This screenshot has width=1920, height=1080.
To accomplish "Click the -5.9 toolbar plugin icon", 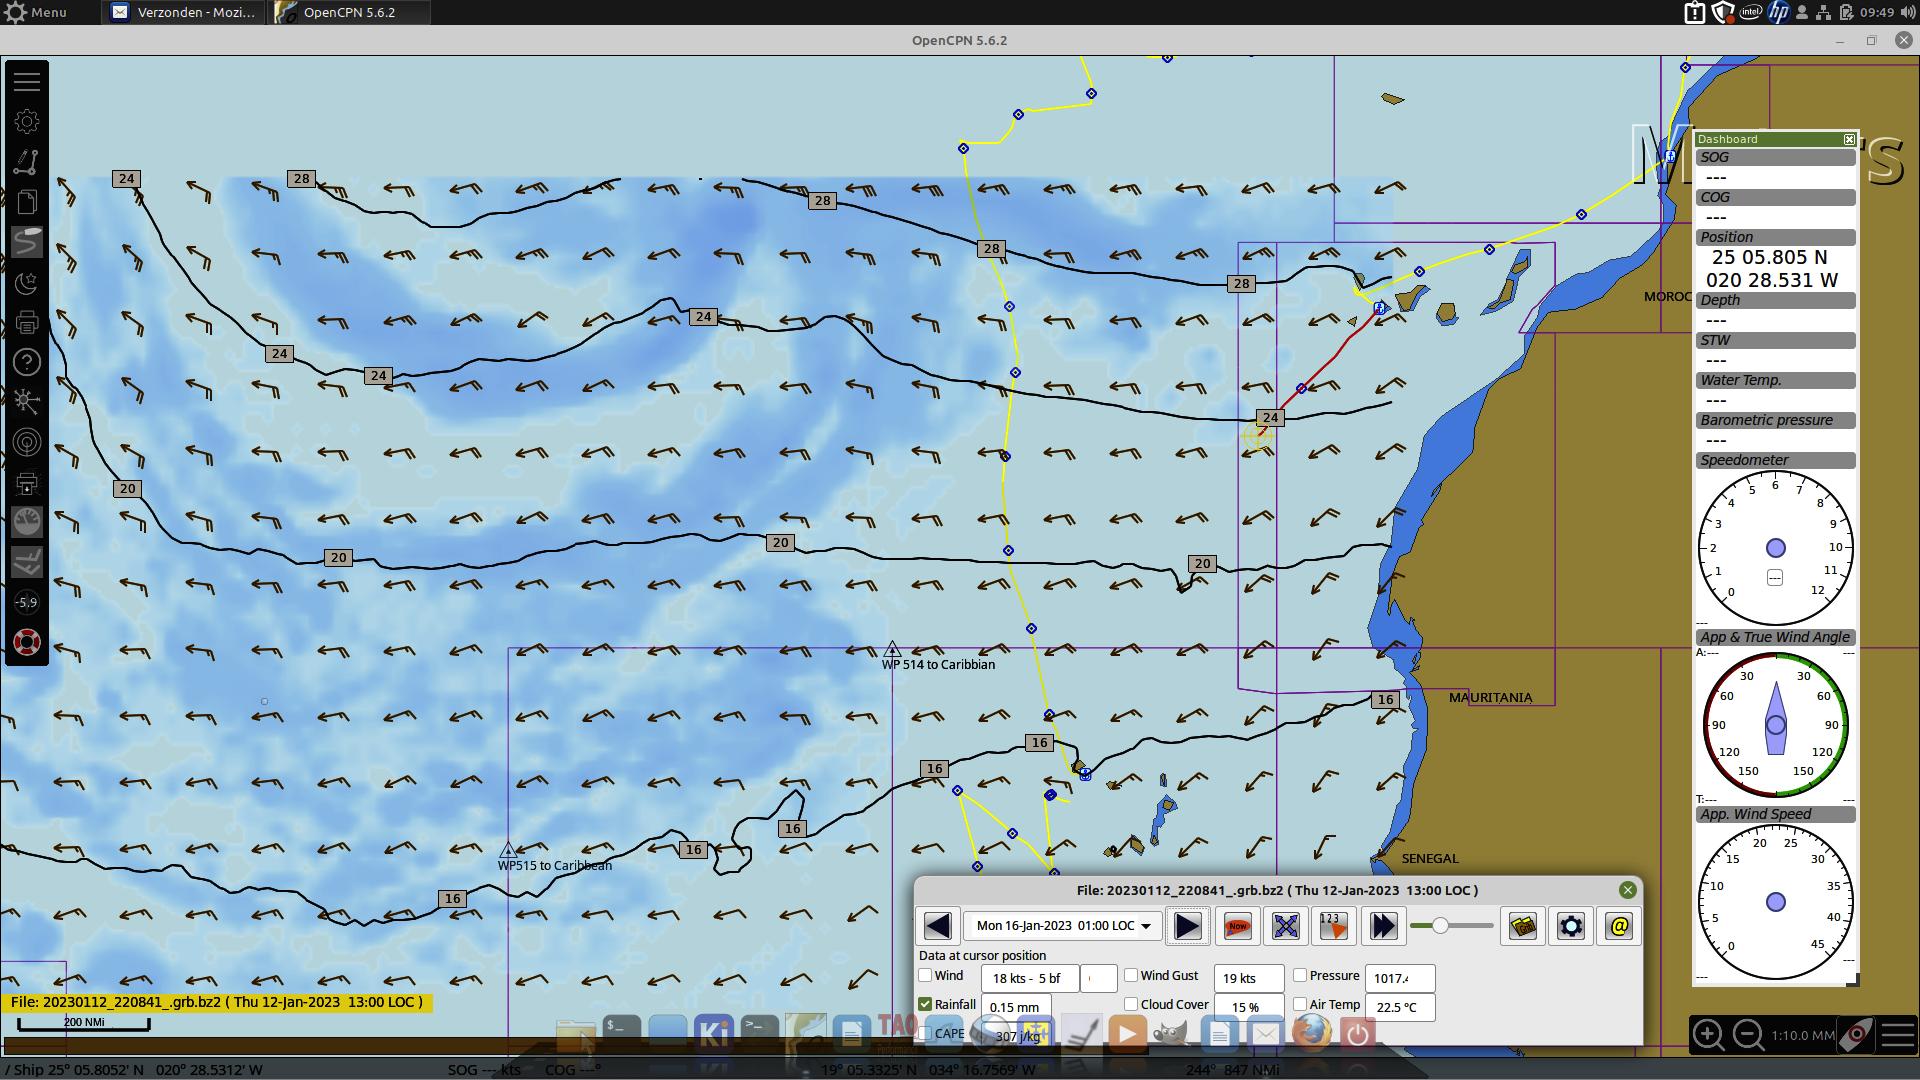I will 27,602.
